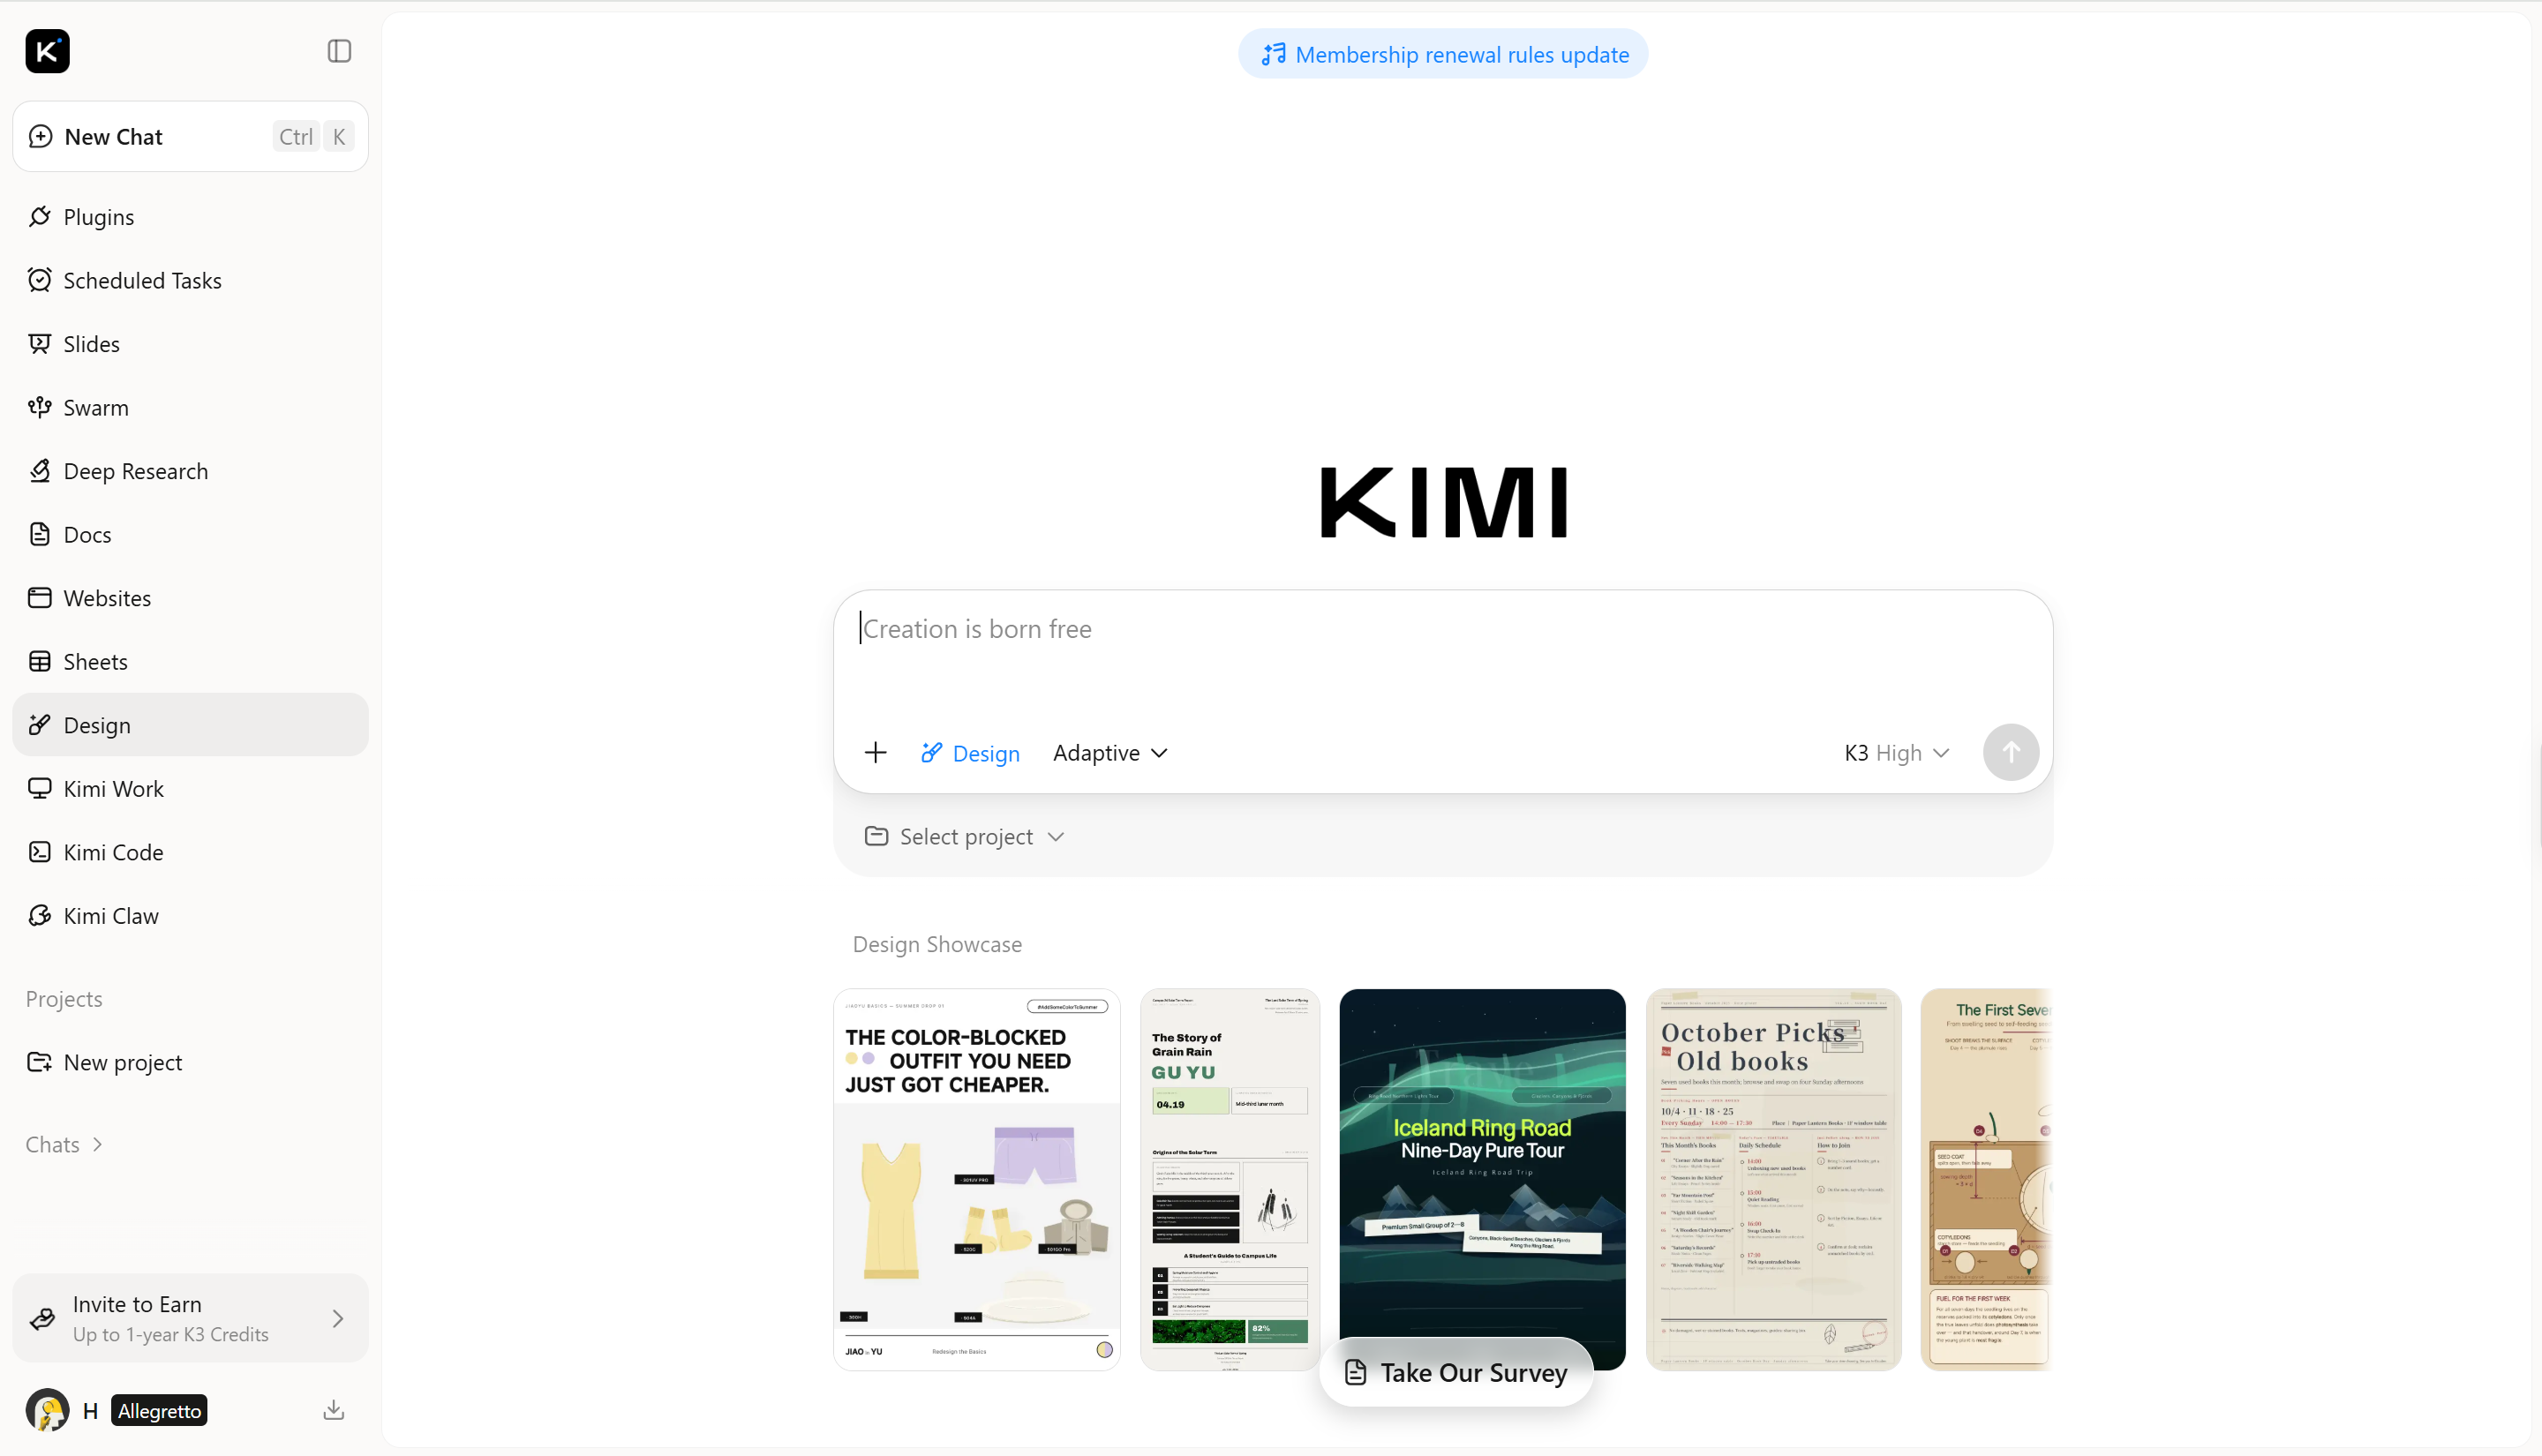2542x1456 pixels.
Task: Click the Design Showcase heading
Action: coord(937,944)
